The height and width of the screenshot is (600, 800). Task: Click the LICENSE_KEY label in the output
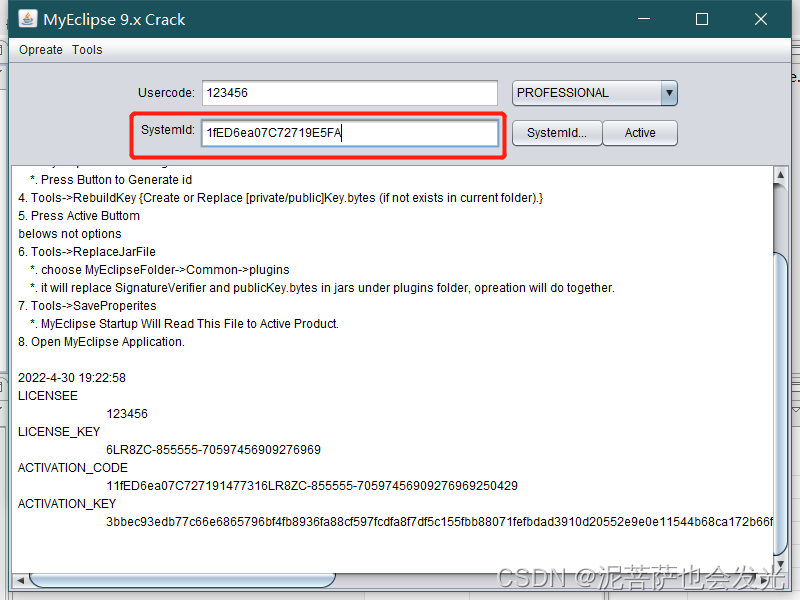click(59, 432)
